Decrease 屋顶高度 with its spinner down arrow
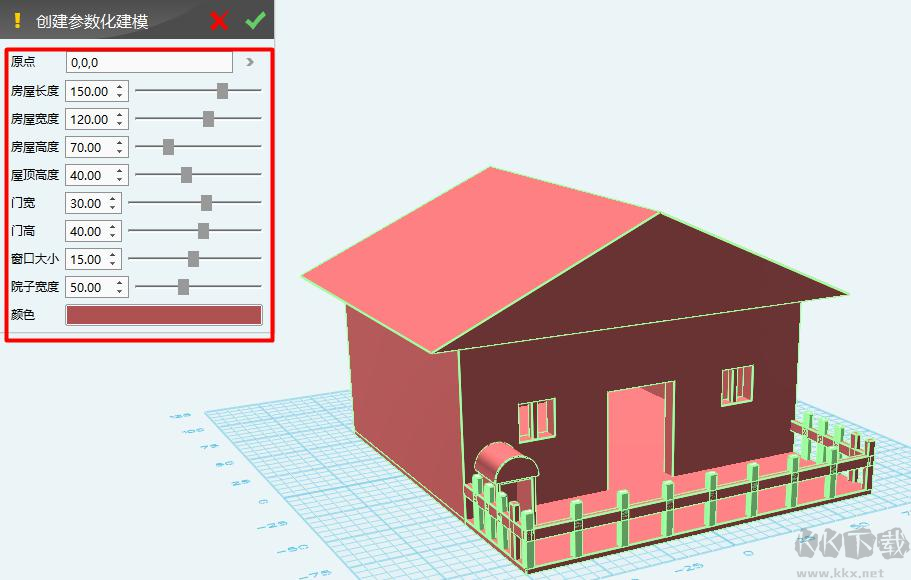 (x=121, y=179)
